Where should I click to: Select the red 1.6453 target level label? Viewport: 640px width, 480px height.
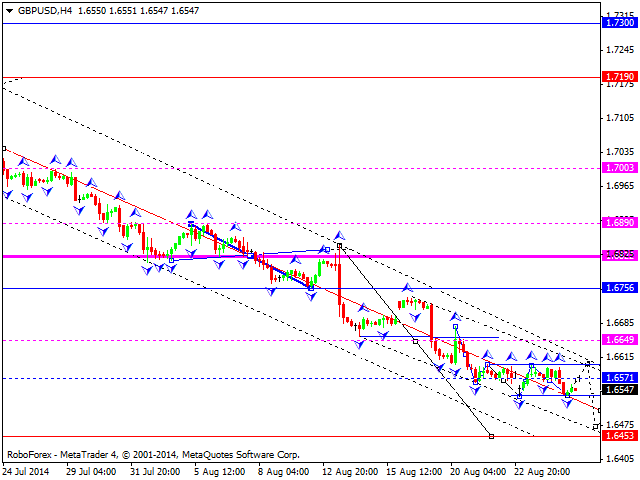(620, 436)
